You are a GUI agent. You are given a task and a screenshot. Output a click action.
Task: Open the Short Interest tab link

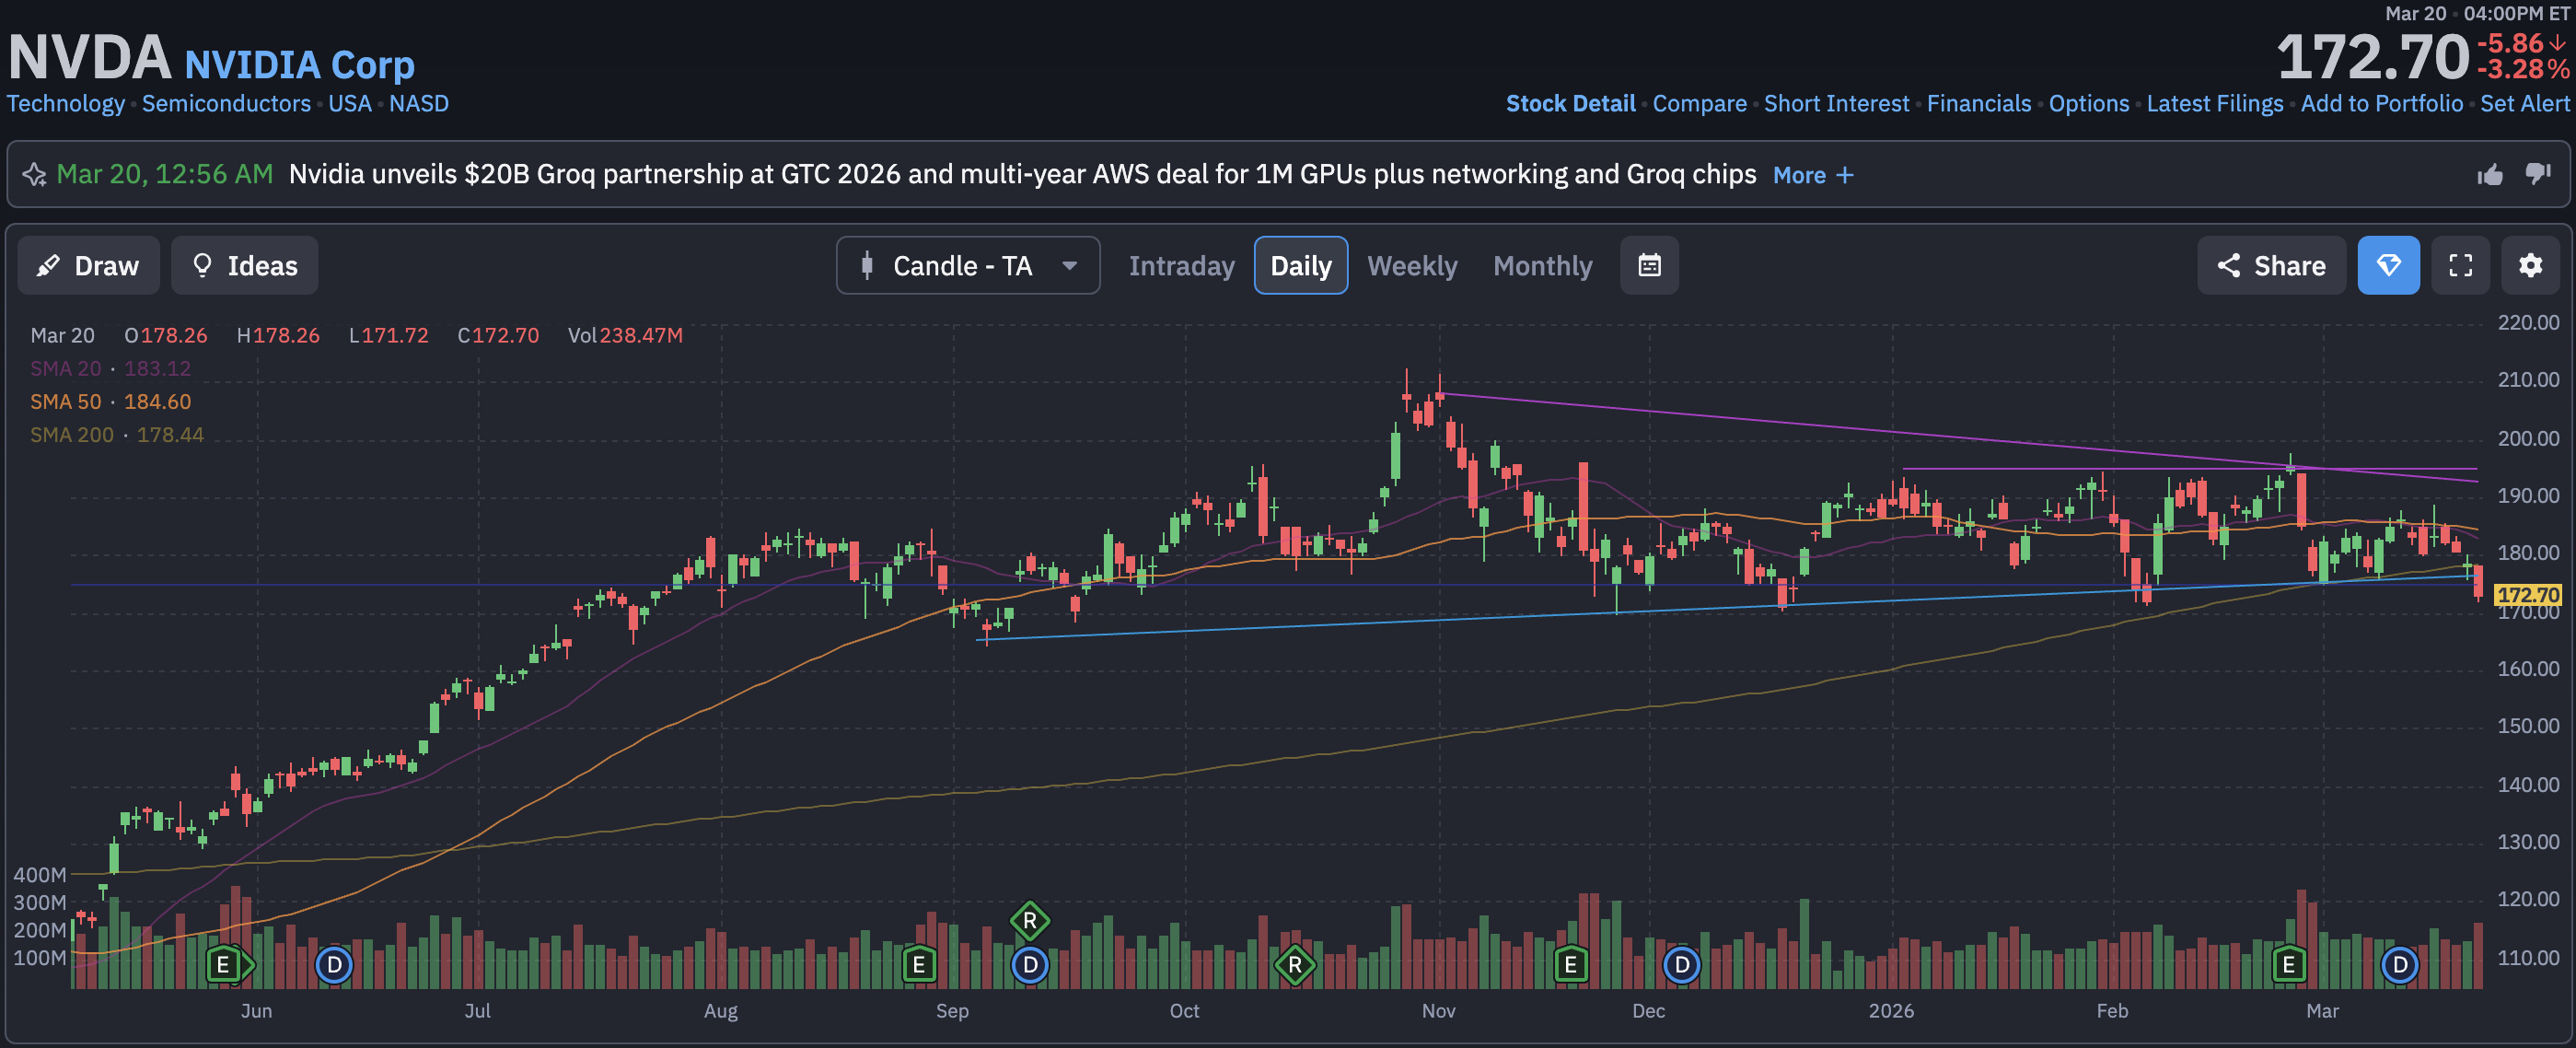click(1836, 104)
